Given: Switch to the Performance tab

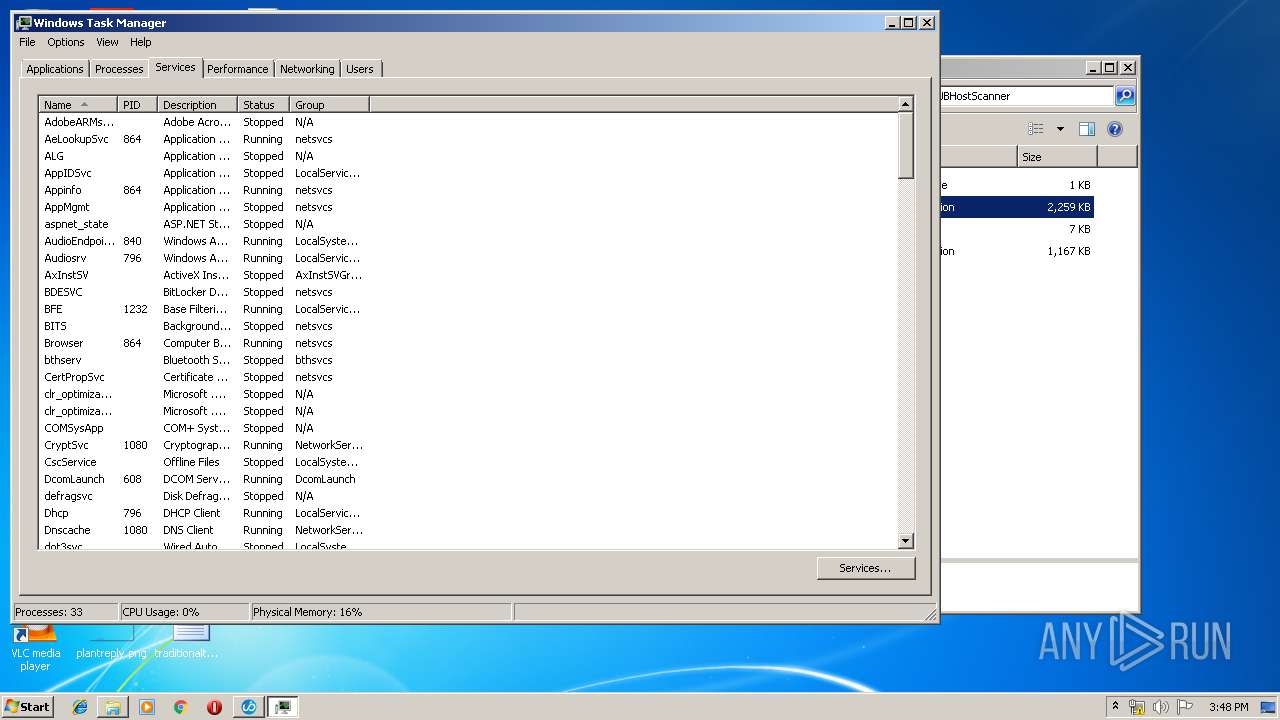Looking at the screenshot, I should 238,69.
